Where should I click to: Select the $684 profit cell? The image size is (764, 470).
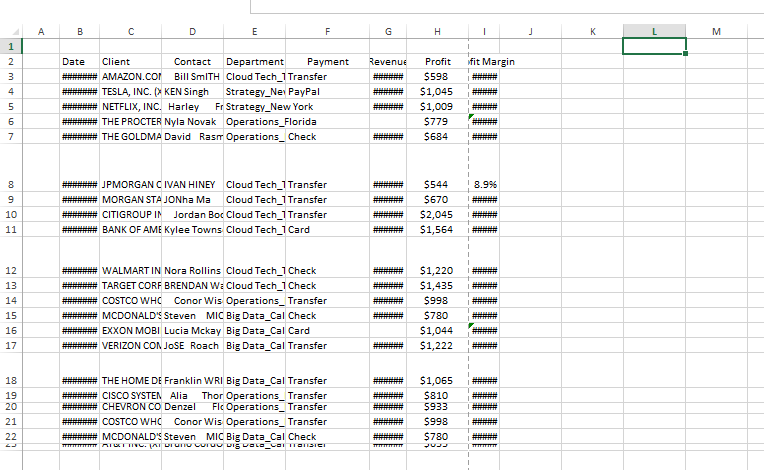pyautogui.click(x=437, y=137)
